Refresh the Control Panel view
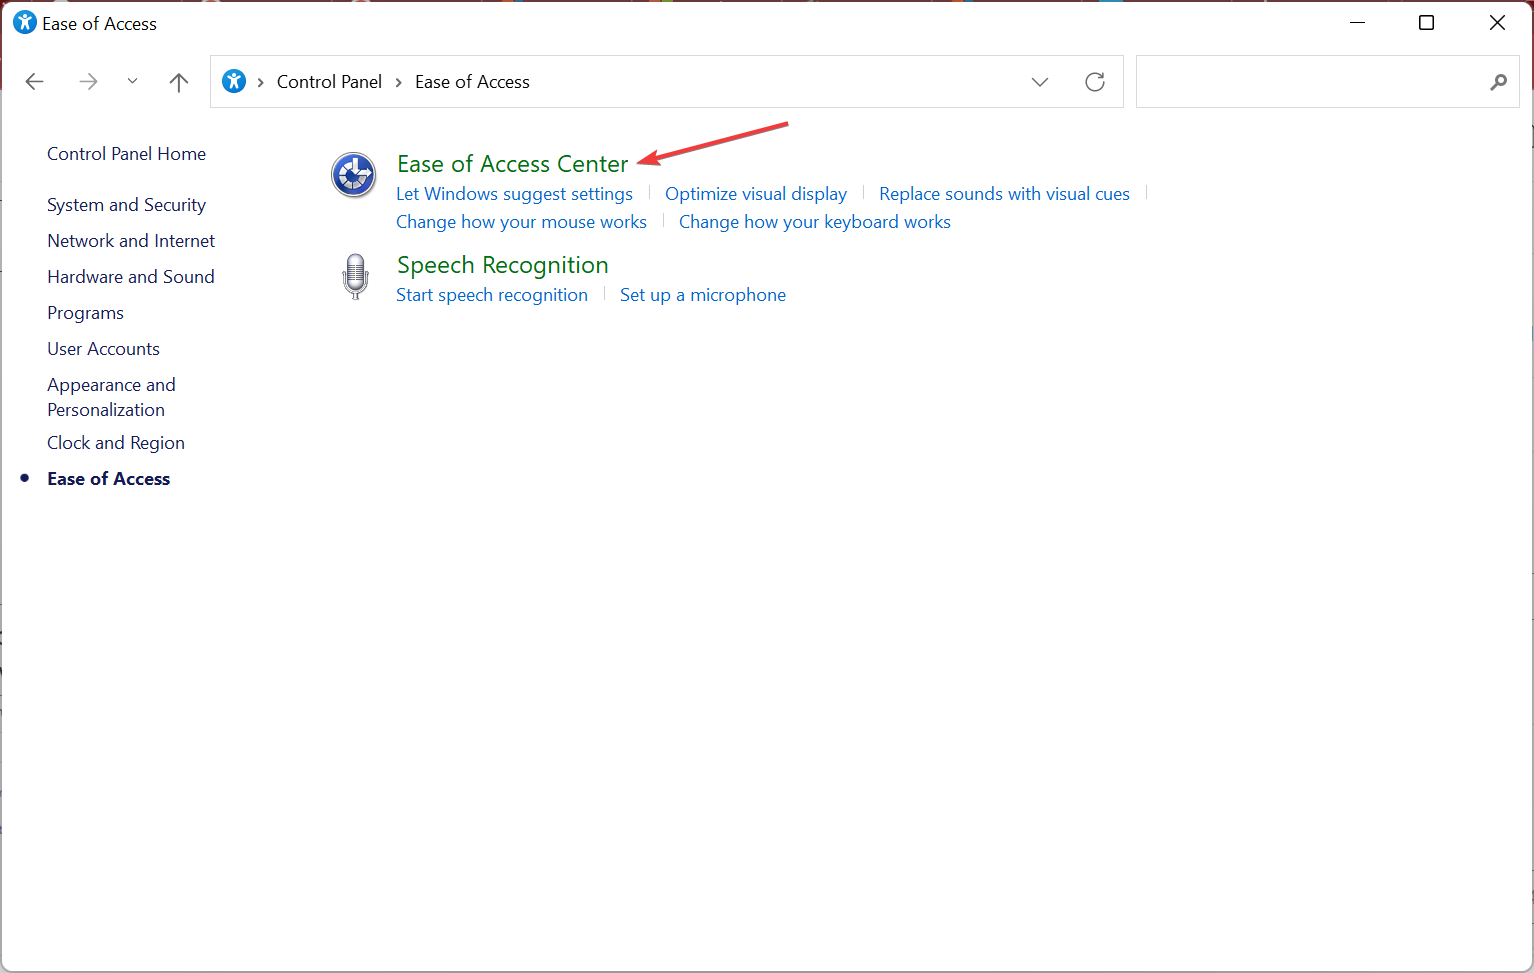This screenshot has width=1534, height=973. click(1095, 82)
